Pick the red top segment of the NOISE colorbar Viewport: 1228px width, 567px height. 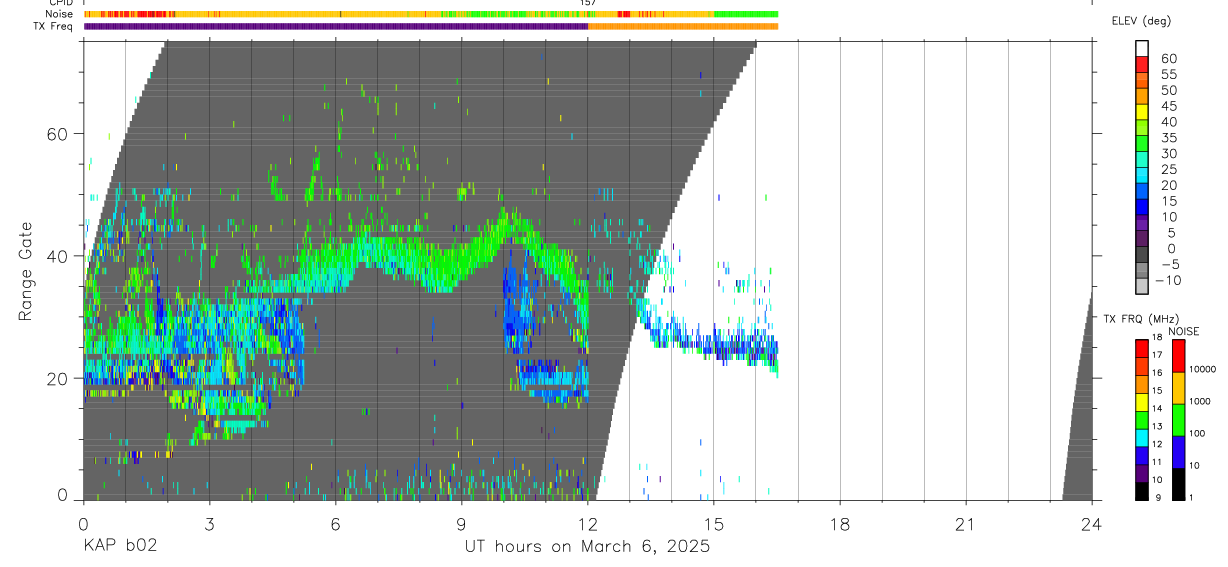(1180, 356)
